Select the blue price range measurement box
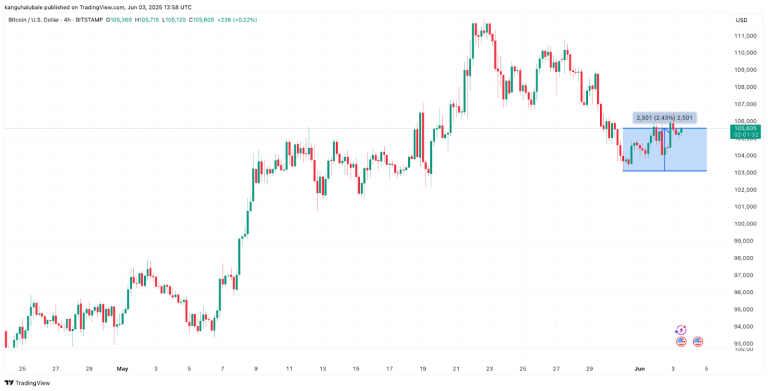Image resolution: width=768 pixels, height=391 pixels. (x=665, y=149)
